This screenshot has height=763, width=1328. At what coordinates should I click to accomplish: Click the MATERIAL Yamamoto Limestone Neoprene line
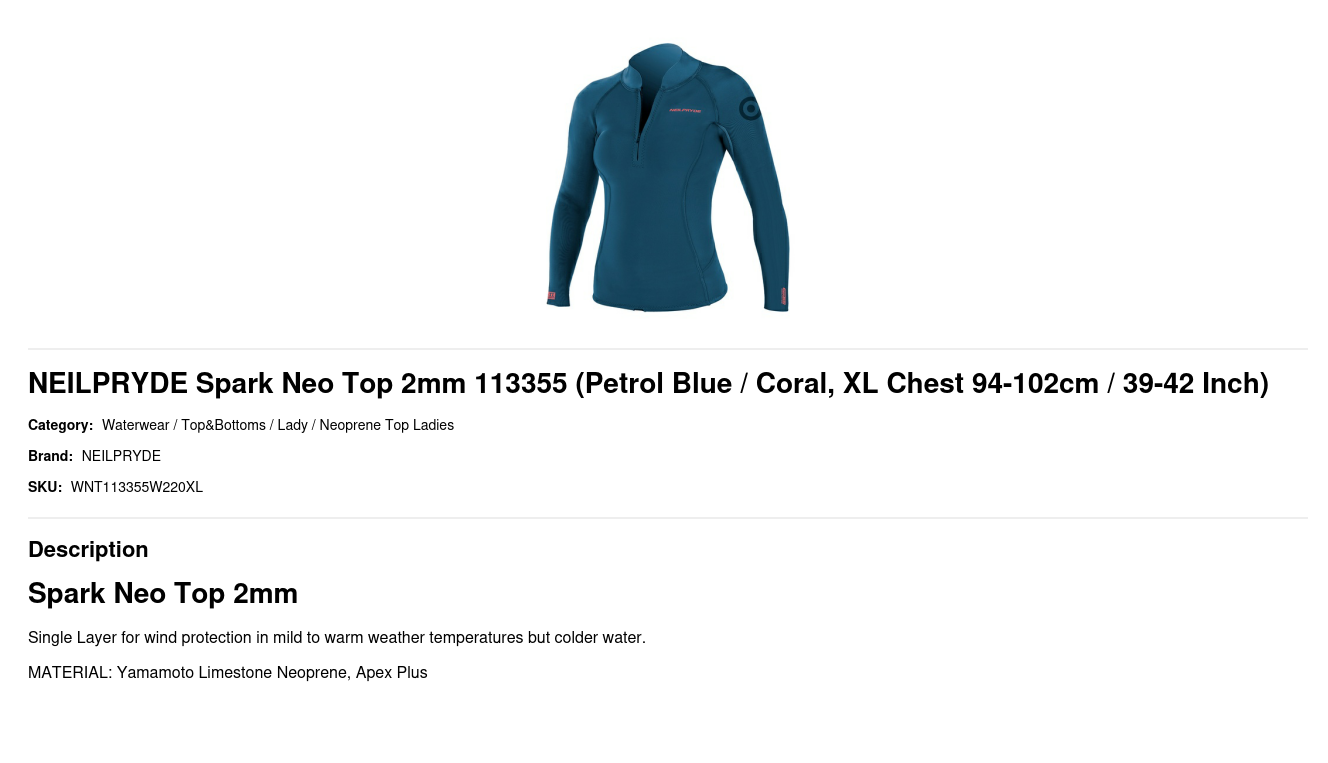228,672
